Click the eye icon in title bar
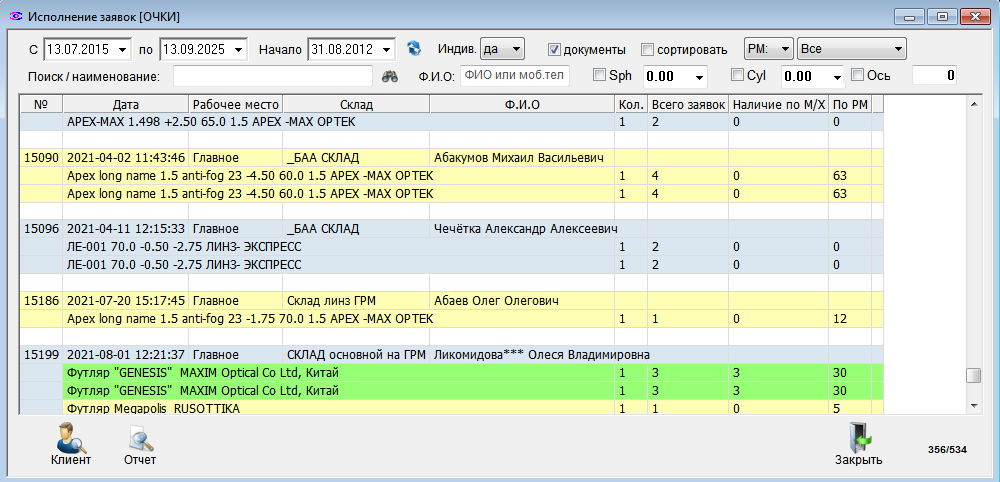This screenshot has width=1000, height=482. point(15,17)
